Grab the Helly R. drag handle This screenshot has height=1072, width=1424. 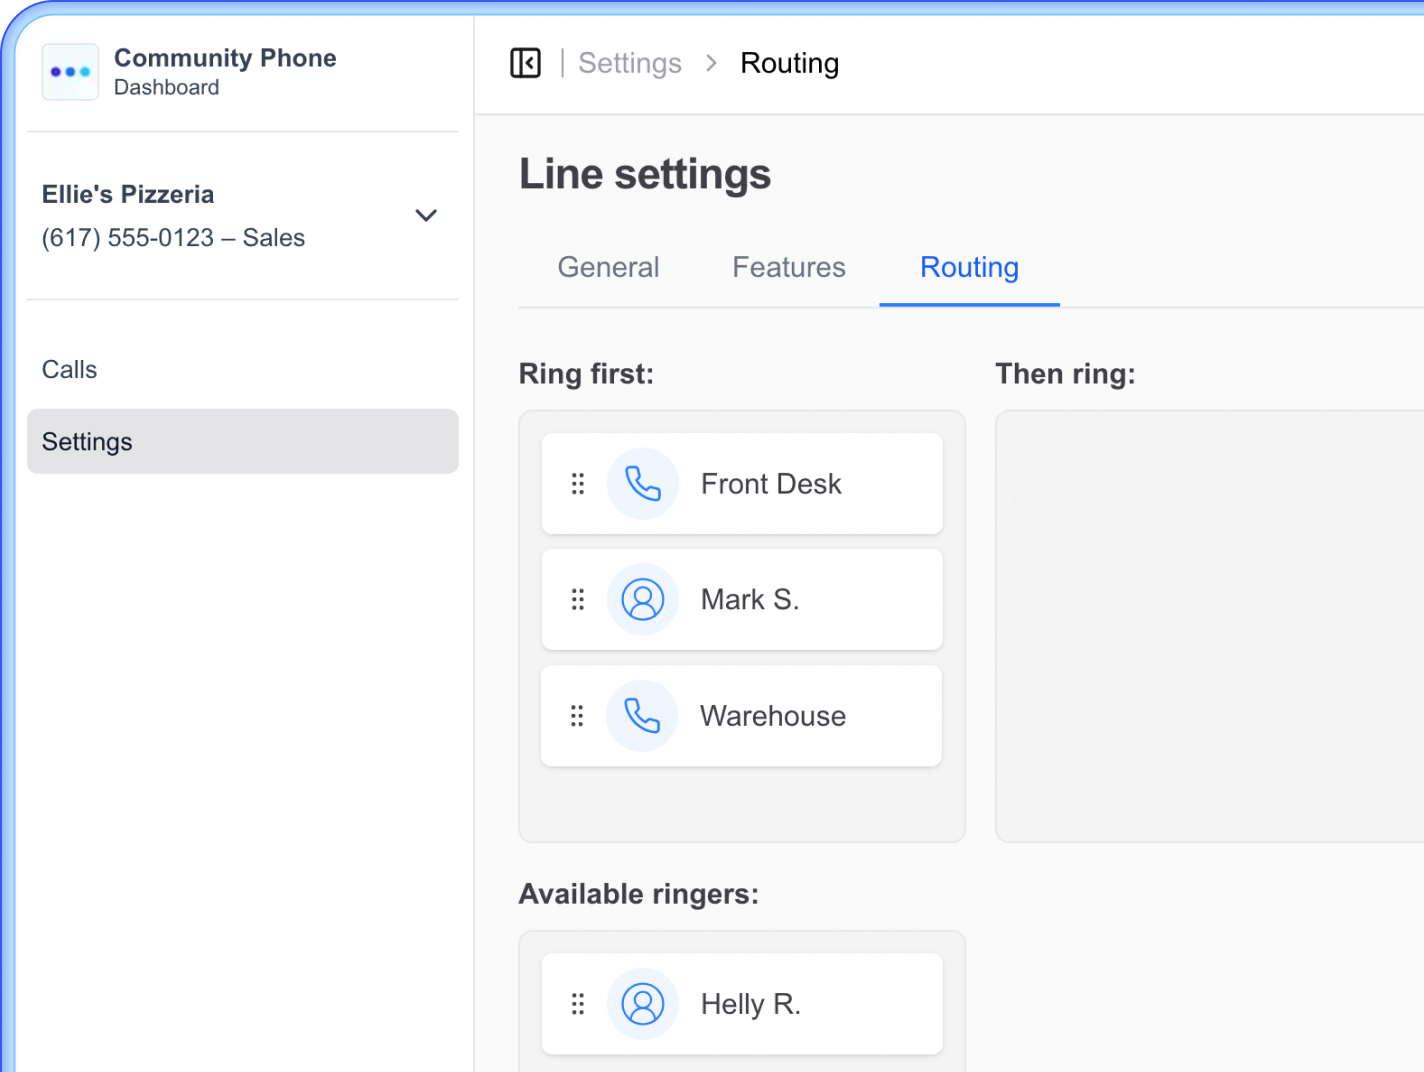pos(578,1004)
